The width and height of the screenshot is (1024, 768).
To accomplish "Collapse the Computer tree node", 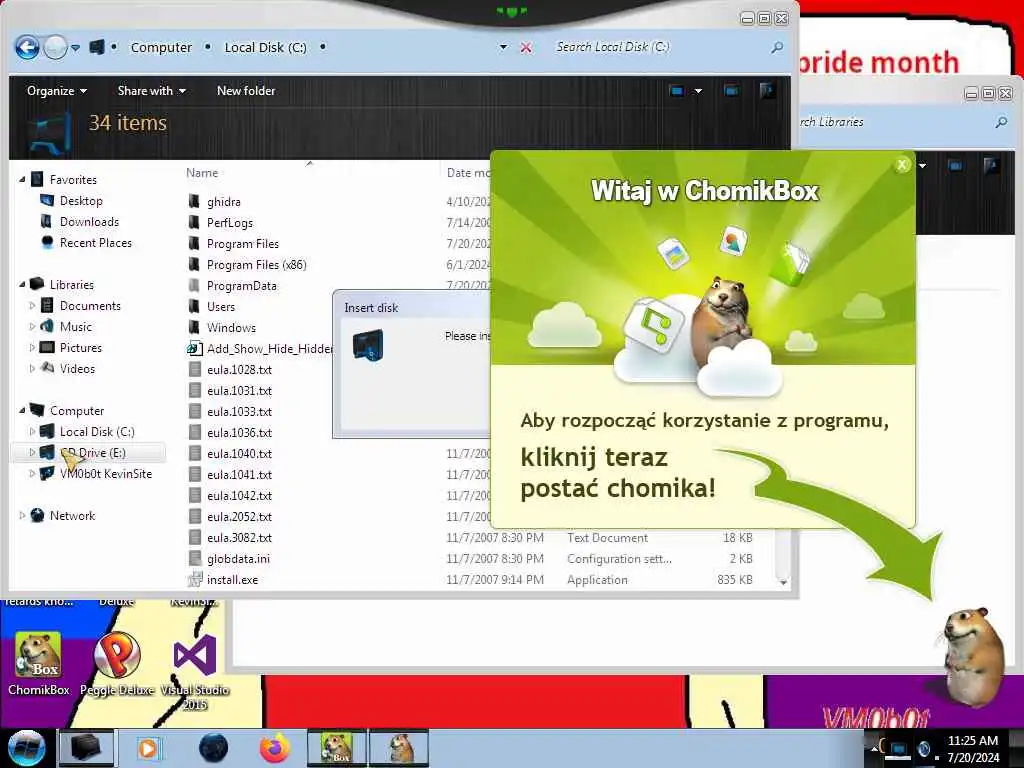I will tap(22, 410).
